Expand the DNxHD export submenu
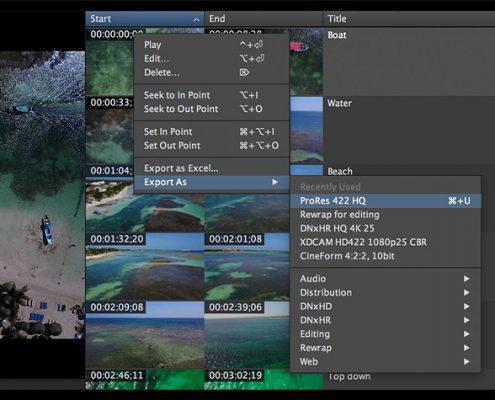The width and height of the screenshot is (495, 400). click(385, 306)
